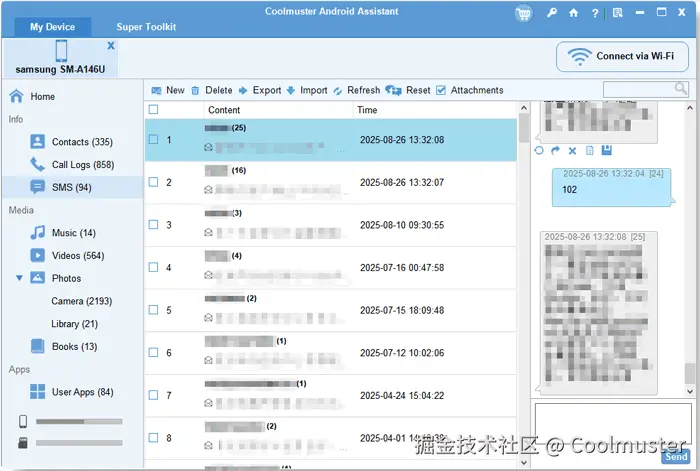
Task: Click New to compose a message
Action: click(168, 90)
